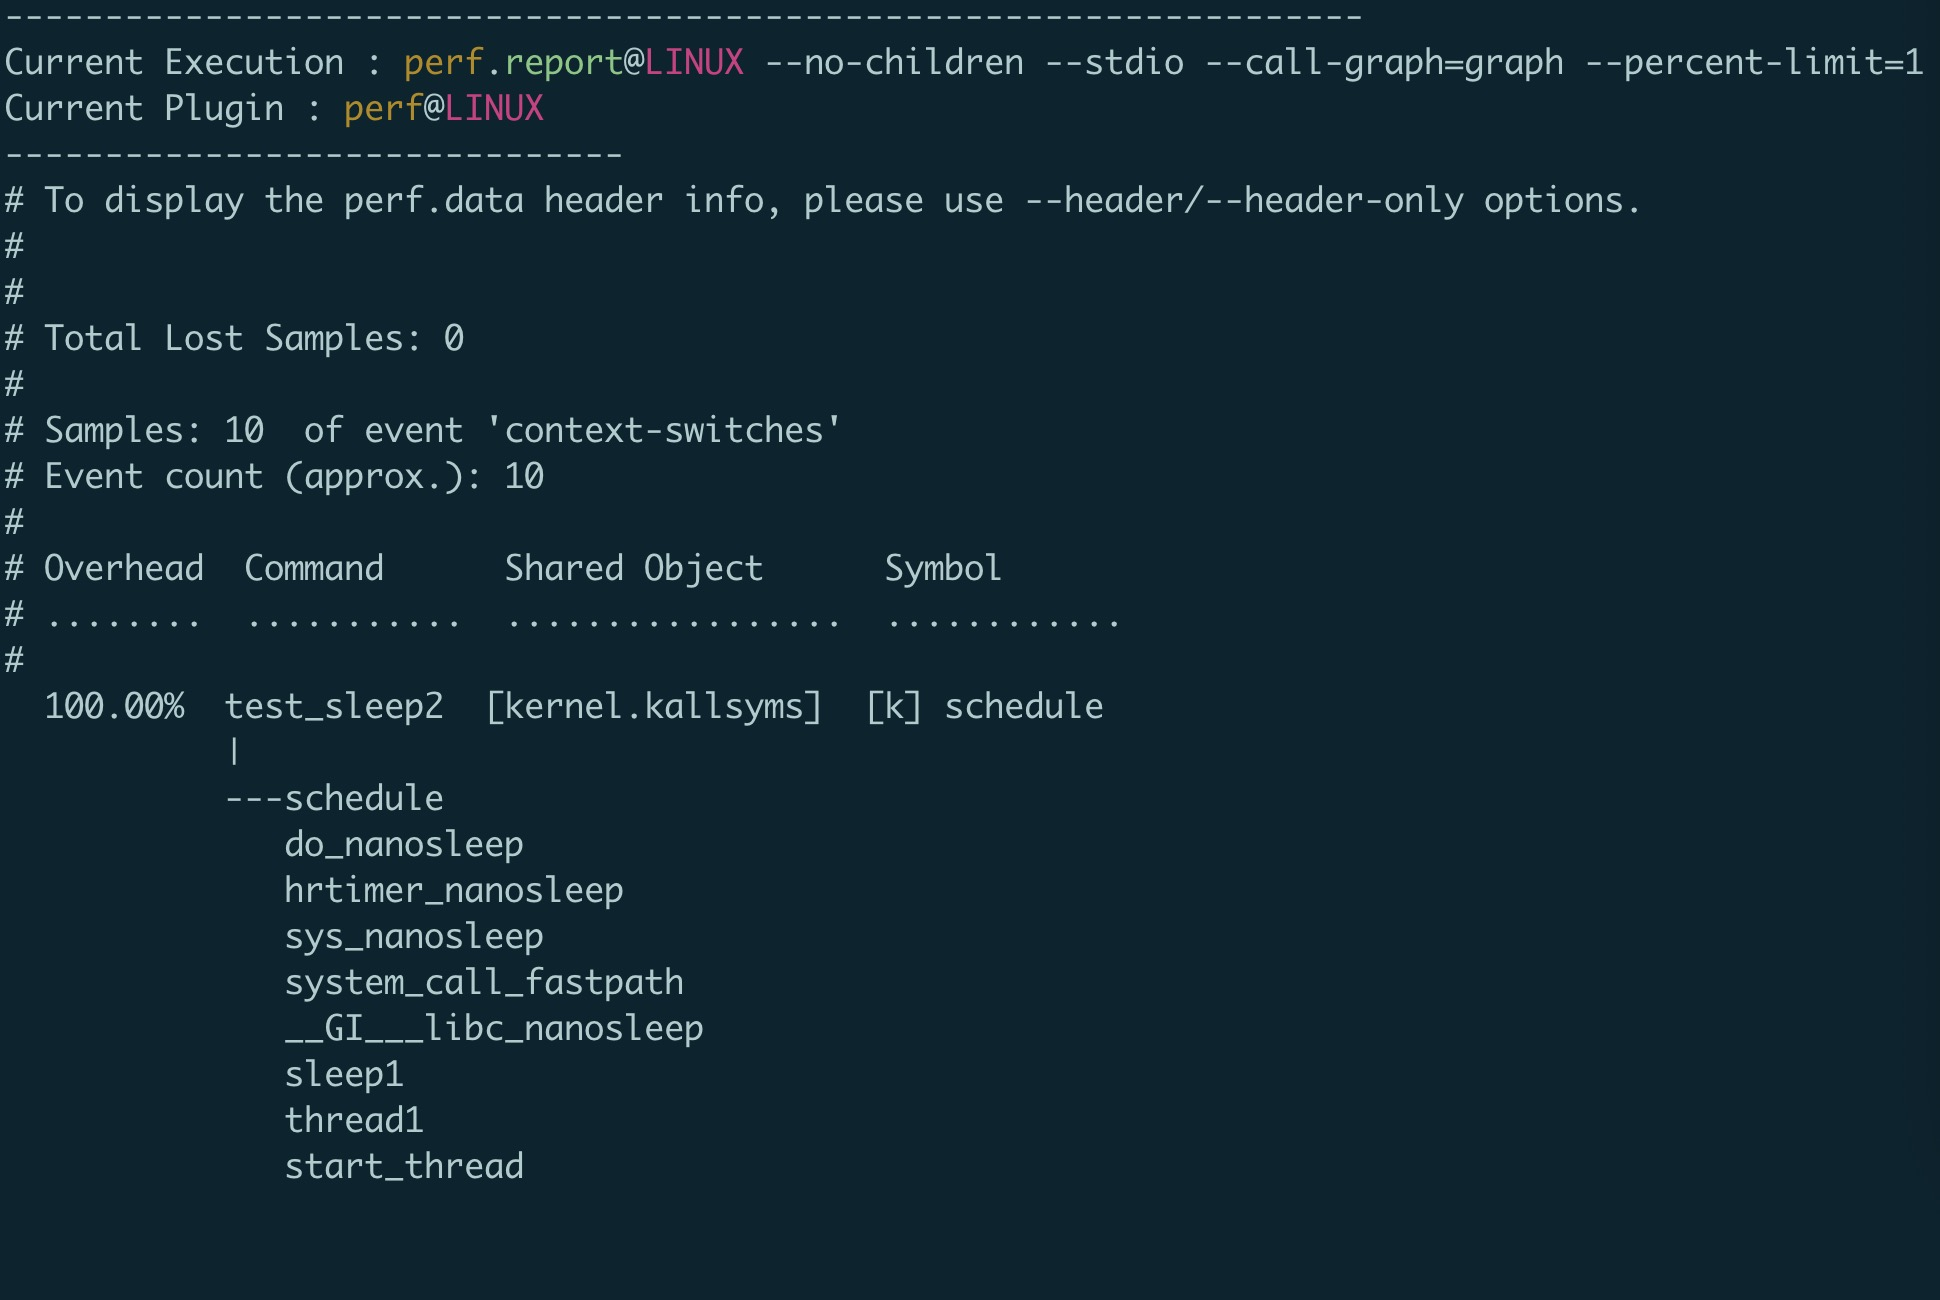Click the 'context-switches' event name
1940x1300 pixels.
664,430
